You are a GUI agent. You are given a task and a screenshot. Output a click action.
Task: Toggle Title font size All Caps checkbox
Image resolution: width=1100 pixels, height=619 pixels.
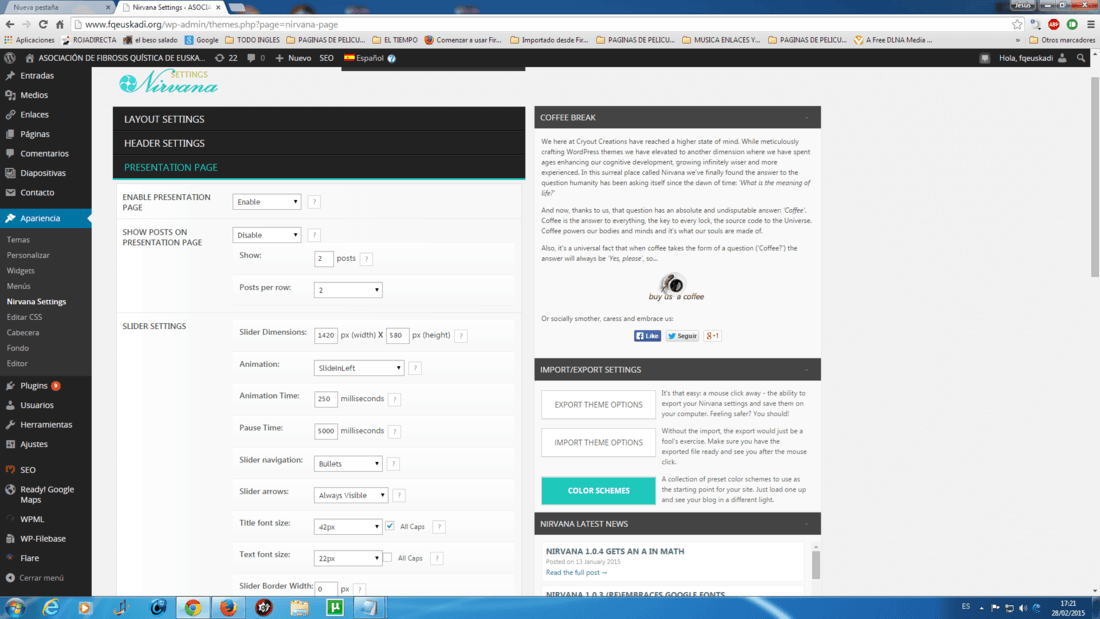pos(390,526)
